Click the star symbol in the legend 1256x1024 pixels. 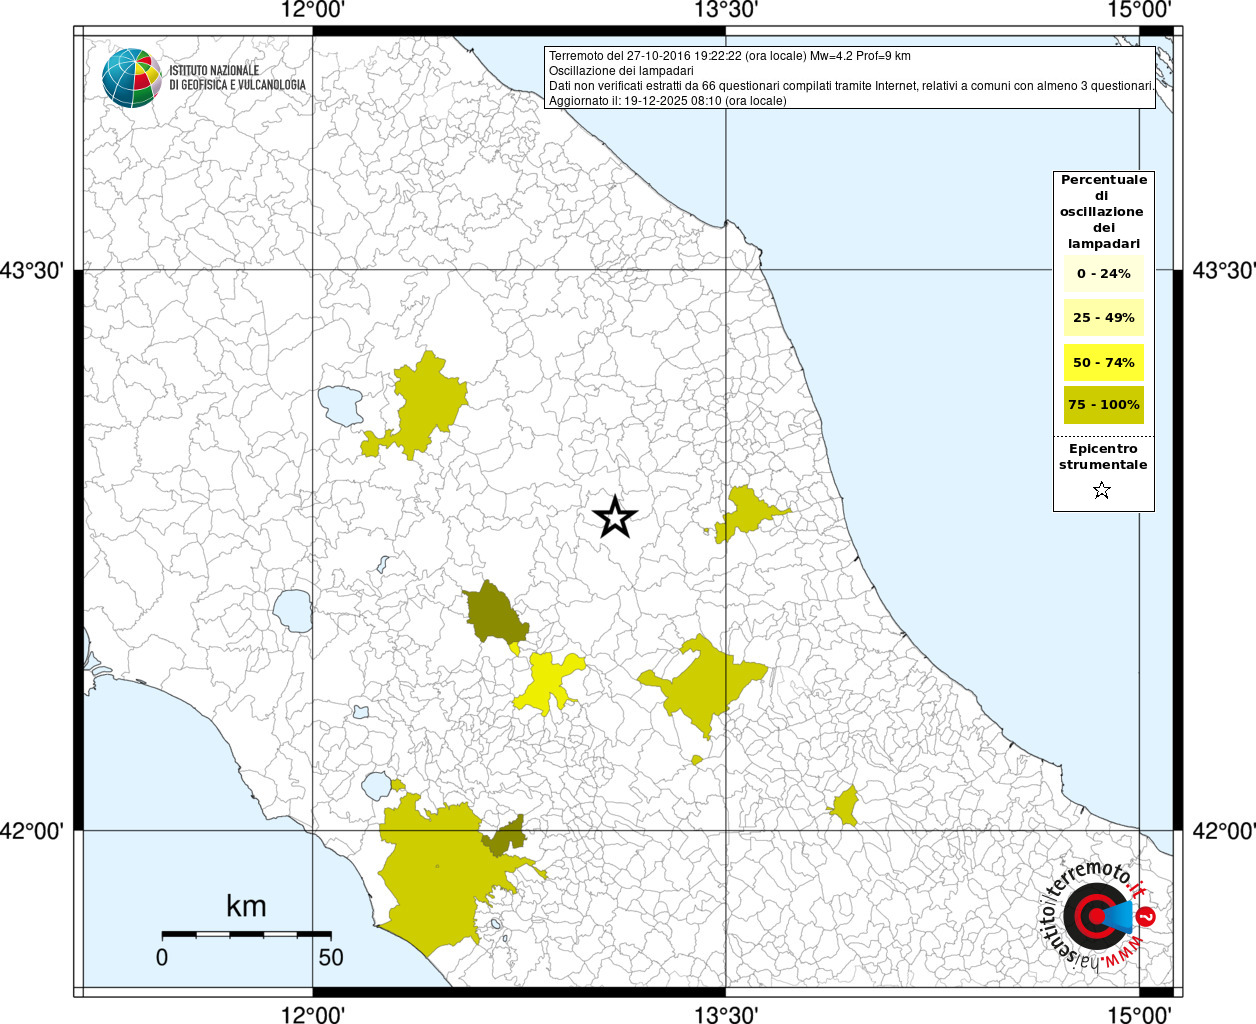click(1102, 490)
